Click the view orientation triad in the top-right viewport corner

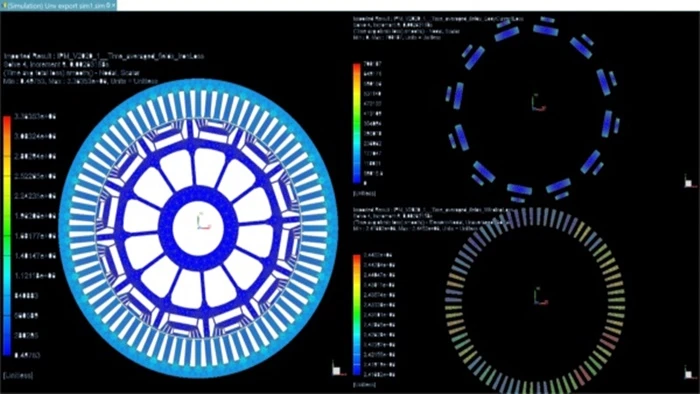[690, 182]
